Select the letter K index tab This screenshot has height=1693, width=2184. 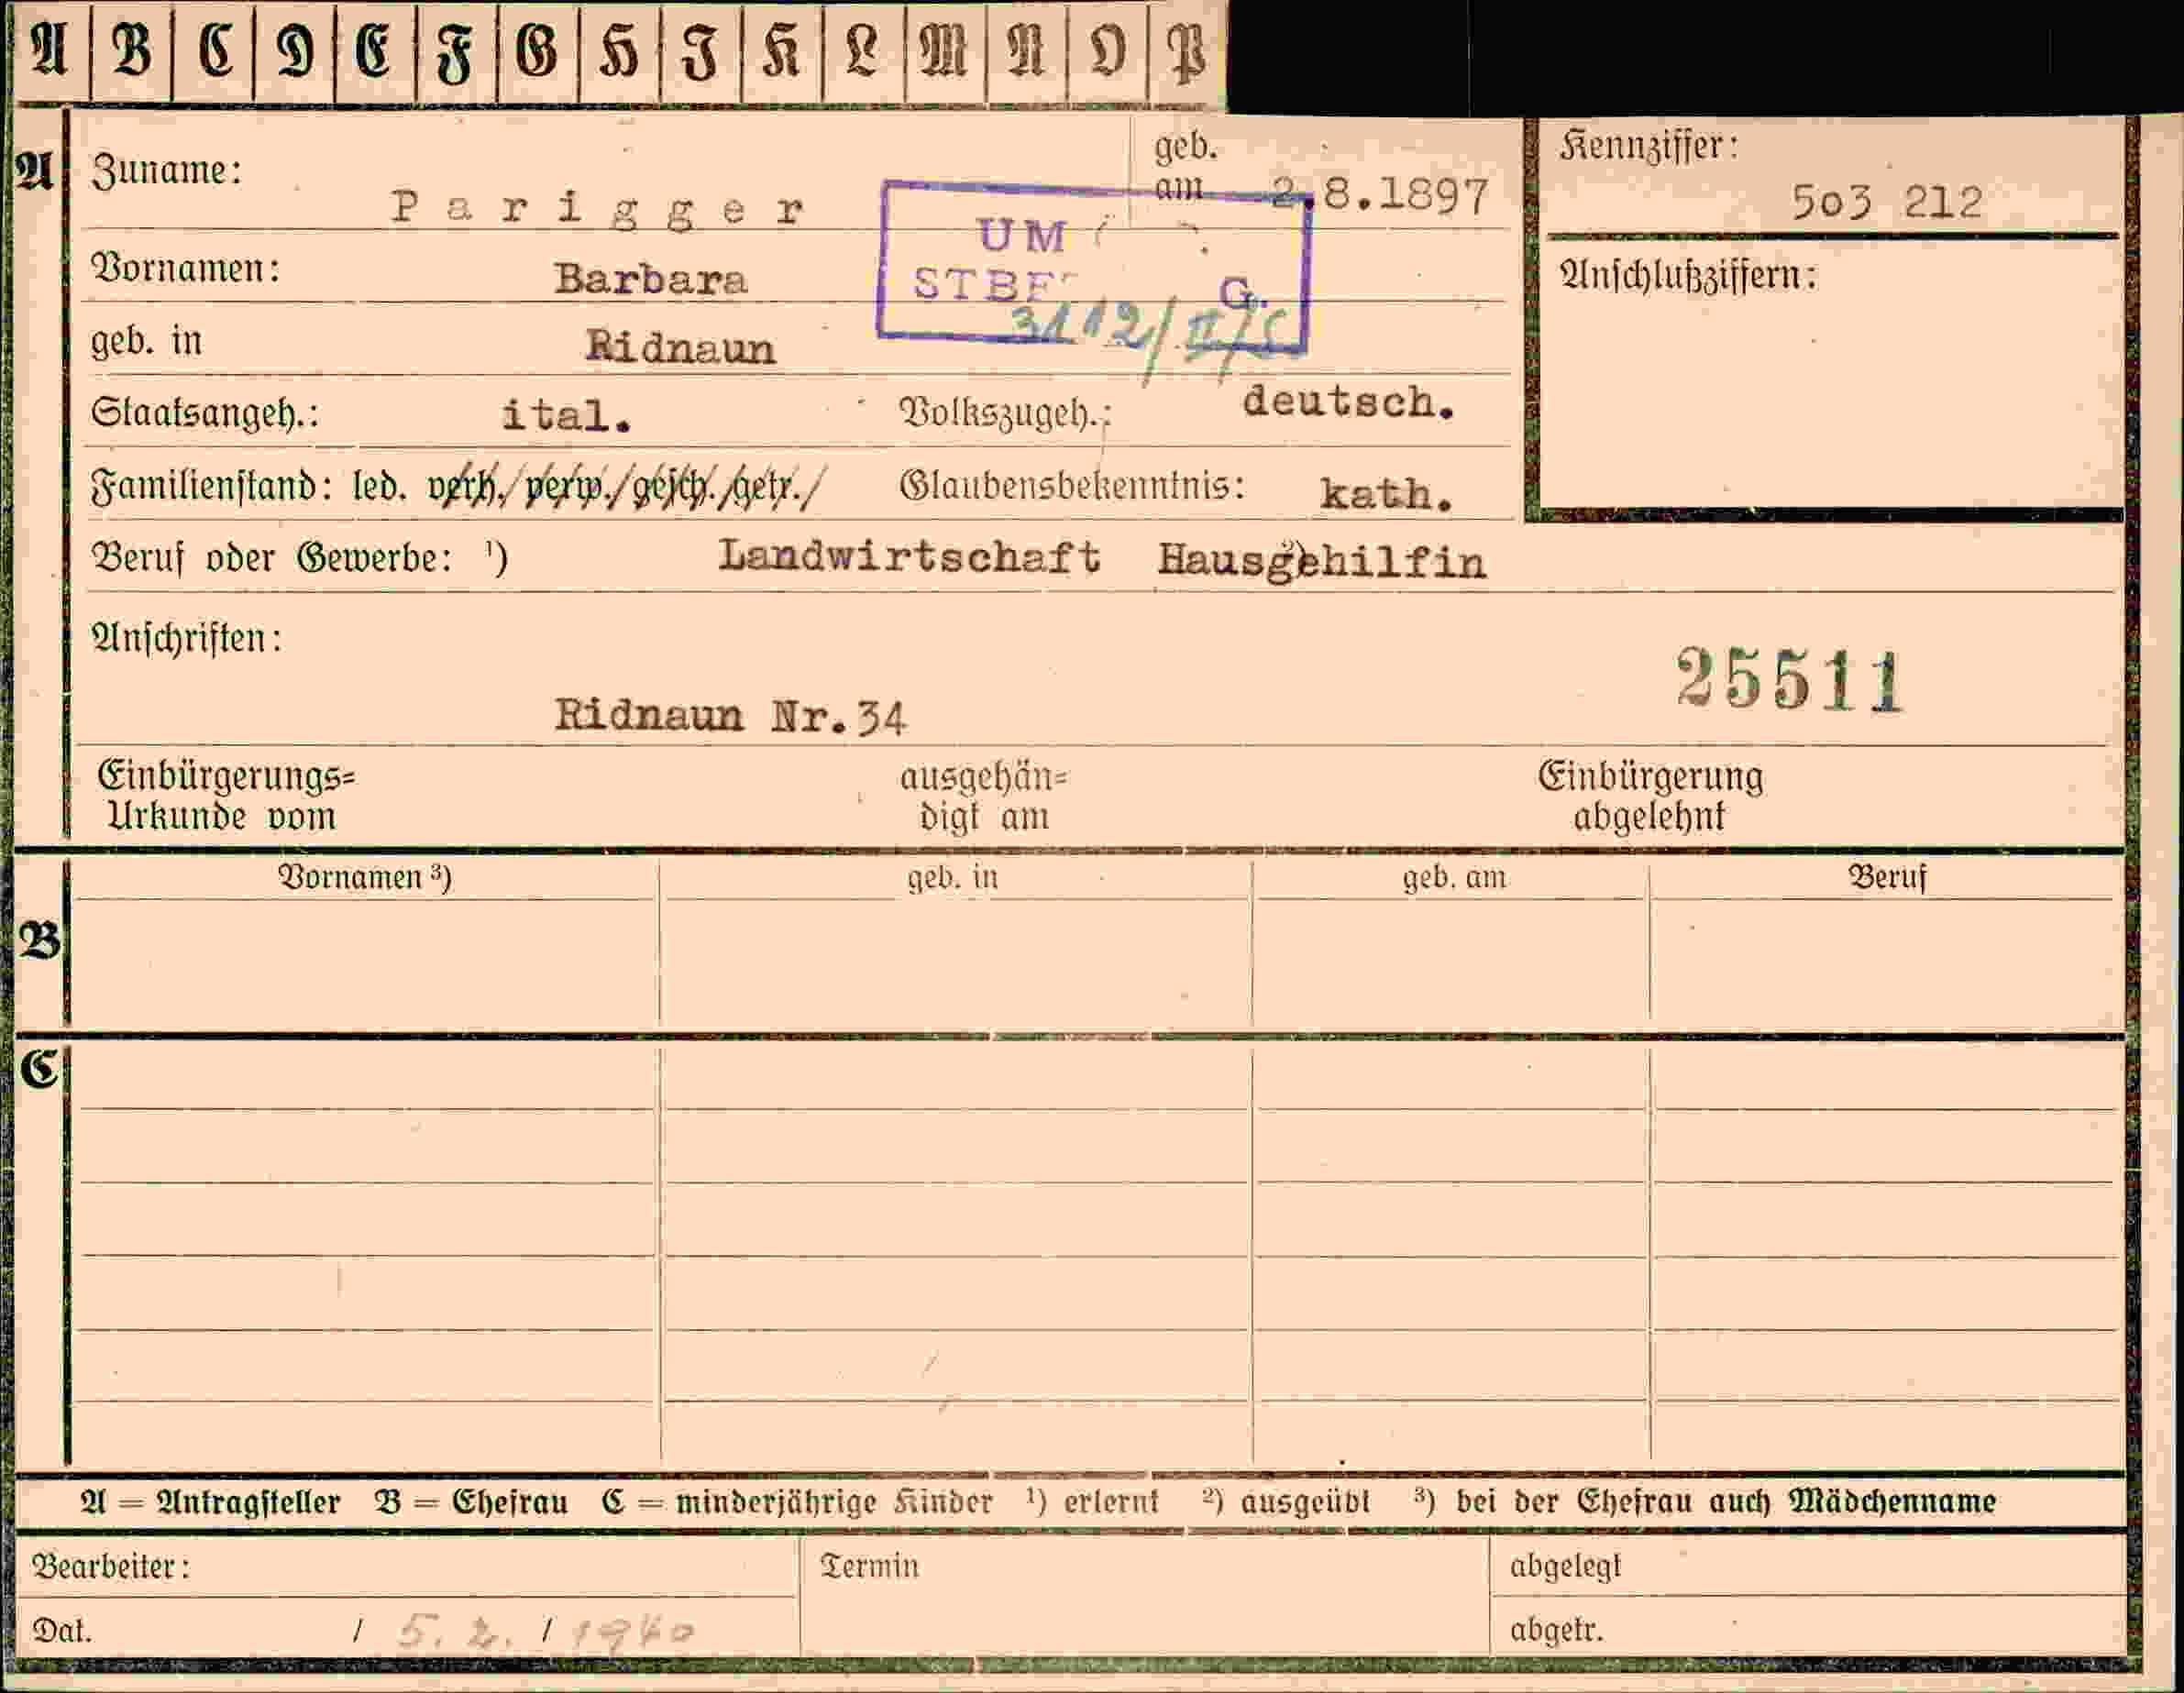[783, 51]
